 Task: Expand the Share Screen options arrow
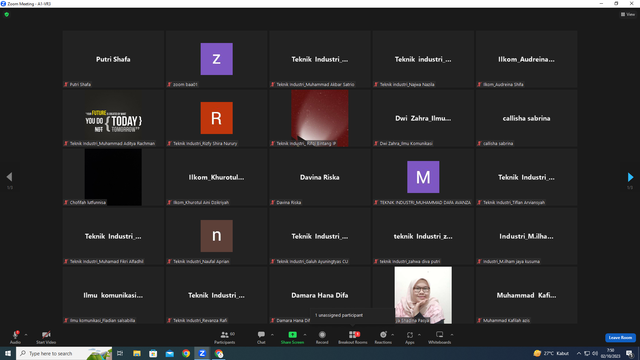click(x=304, y=335)
